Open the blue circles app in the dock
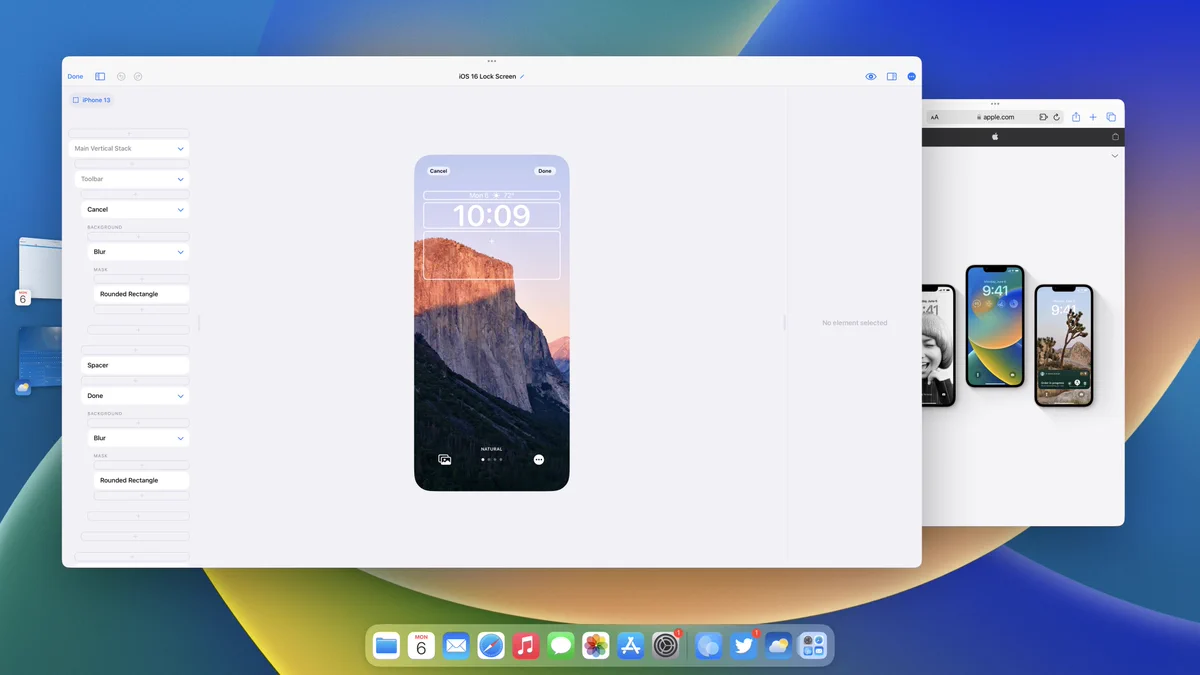1200x675 pixels. (709, 646)
